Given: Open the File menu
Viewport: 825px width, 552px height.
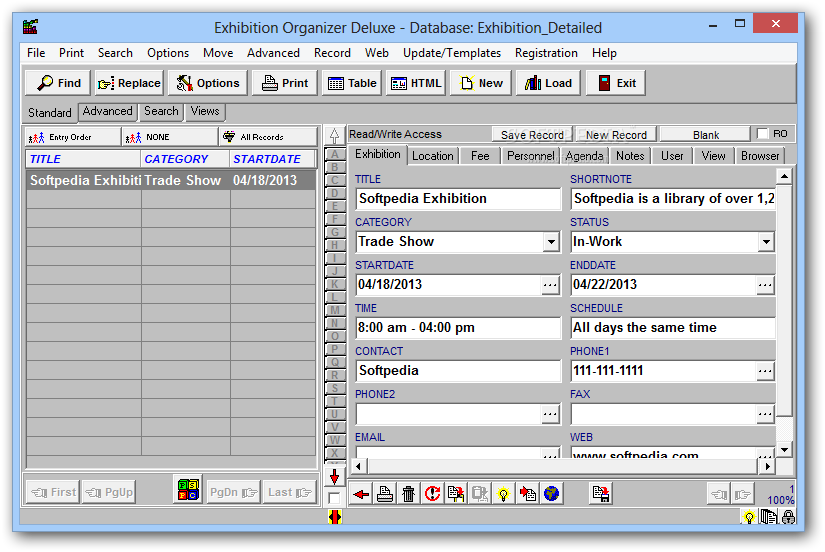Looking at the screenshot, I should (36, 53).
